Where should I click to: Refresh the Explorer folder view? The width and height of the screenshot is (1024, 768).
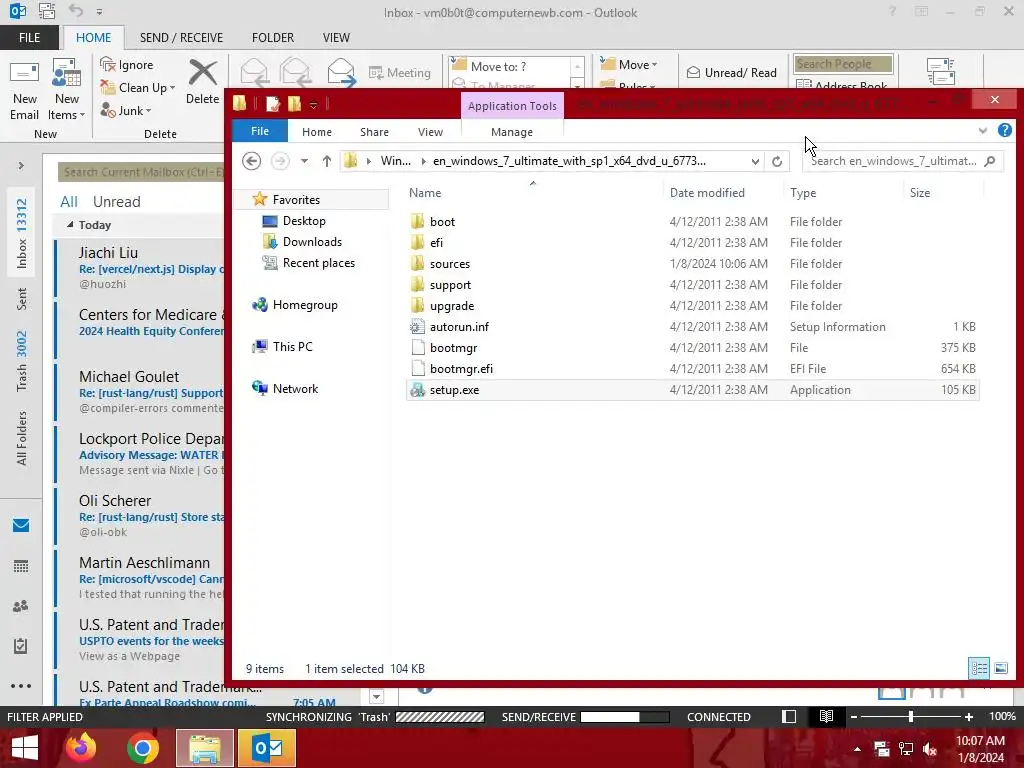777,161
